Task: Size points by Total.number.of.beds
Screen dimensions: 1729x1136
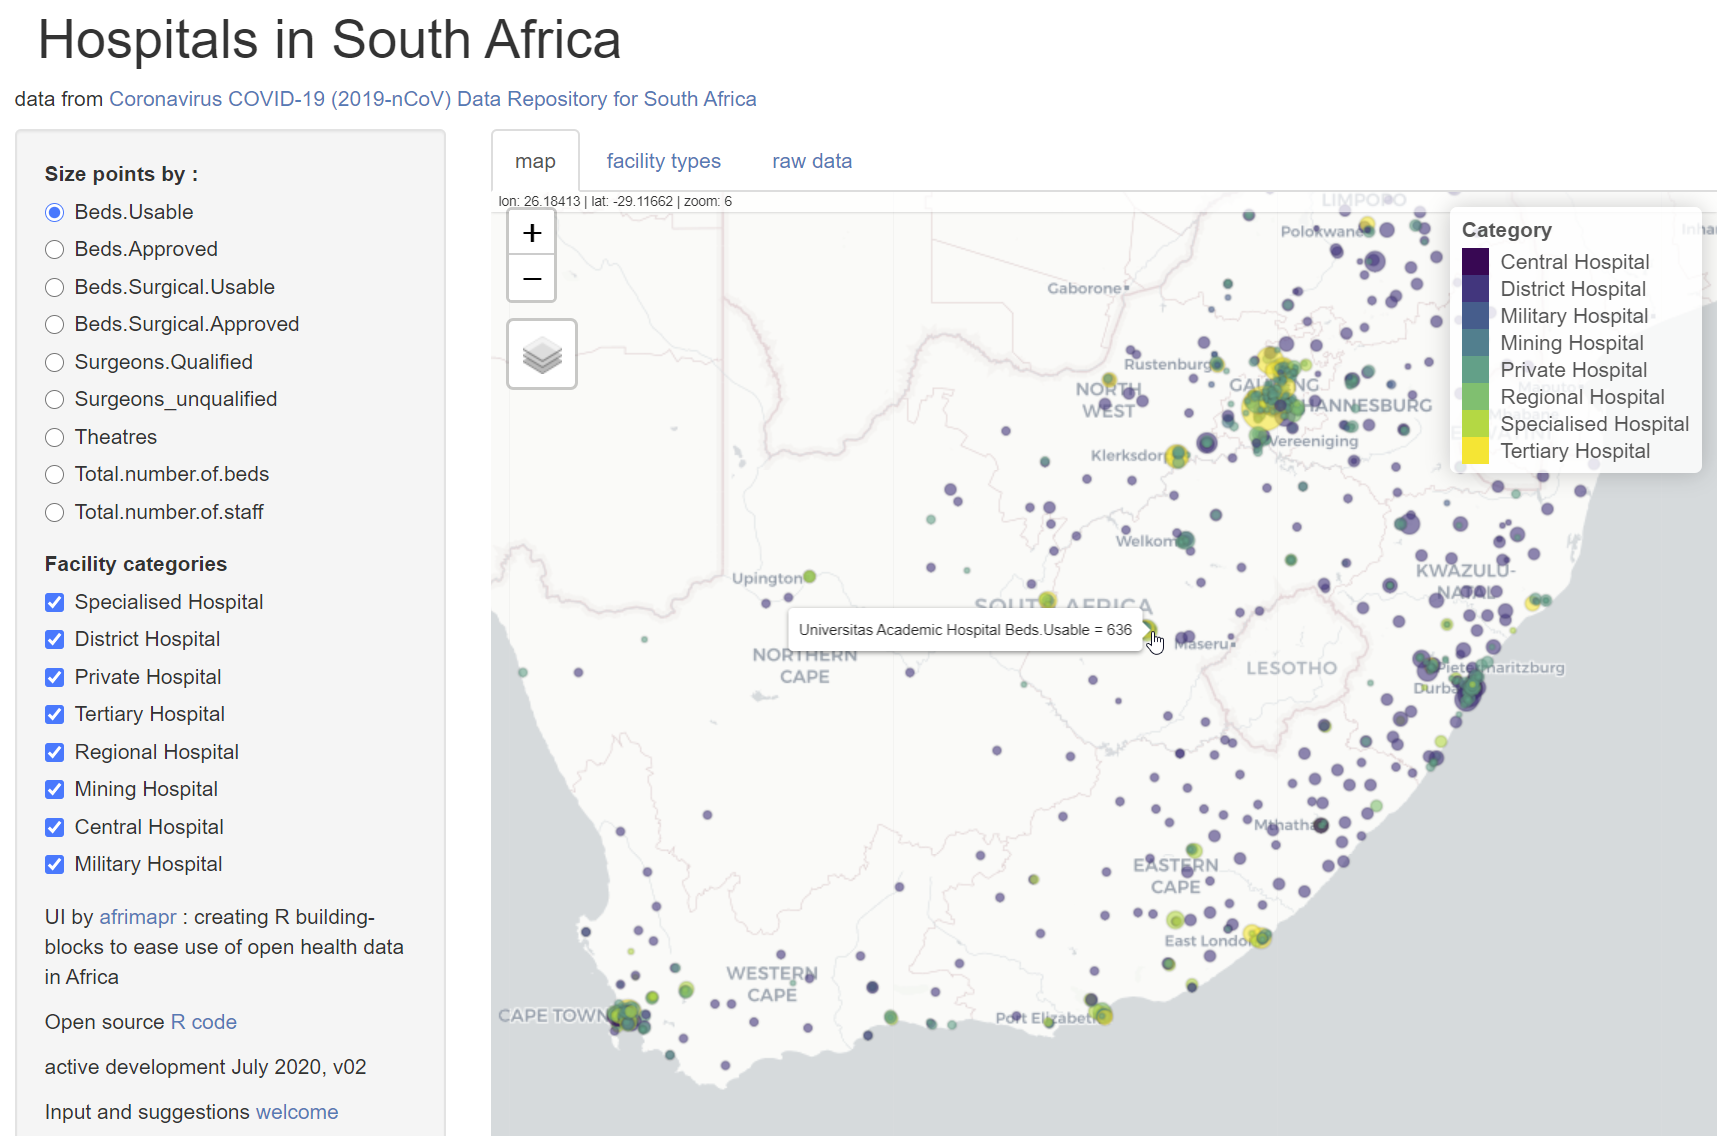Action: click(x=55, y=474)
